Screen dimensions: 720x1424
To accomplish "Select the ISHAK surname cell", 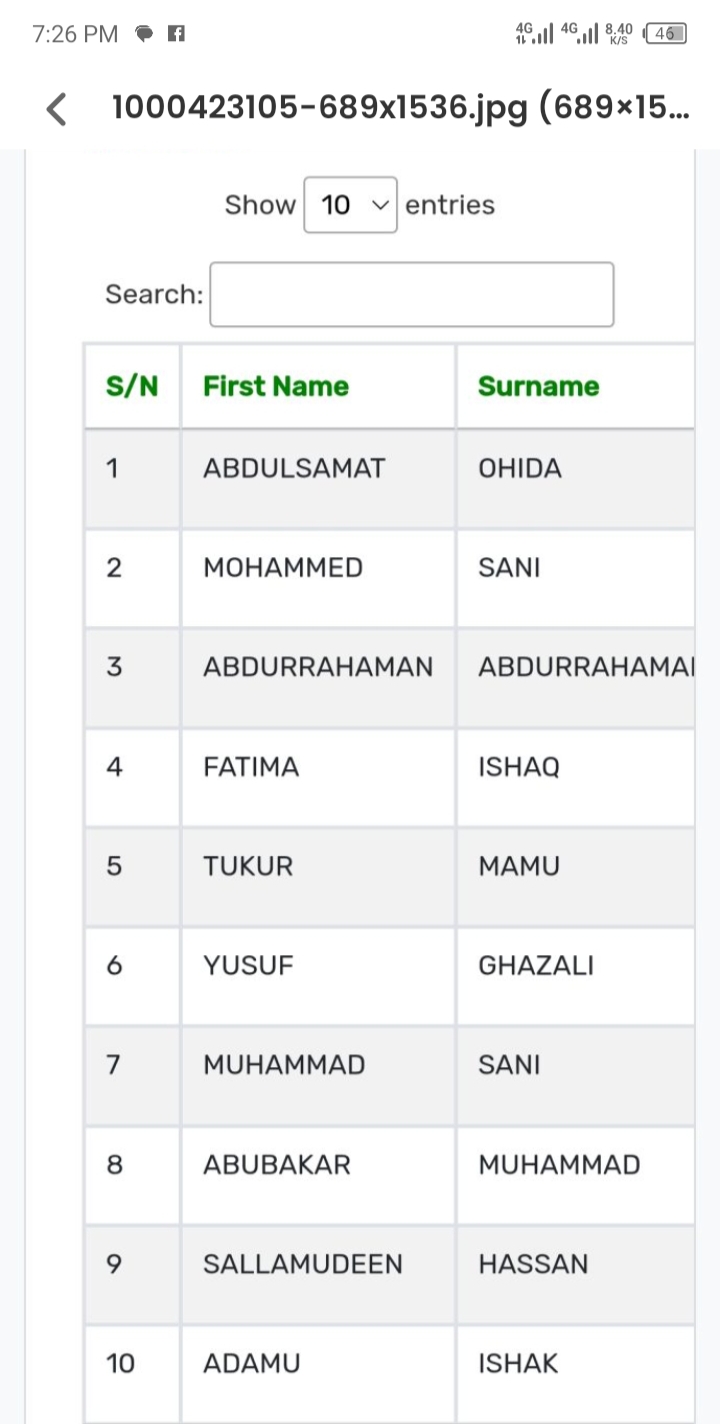I will [518, 1363].
